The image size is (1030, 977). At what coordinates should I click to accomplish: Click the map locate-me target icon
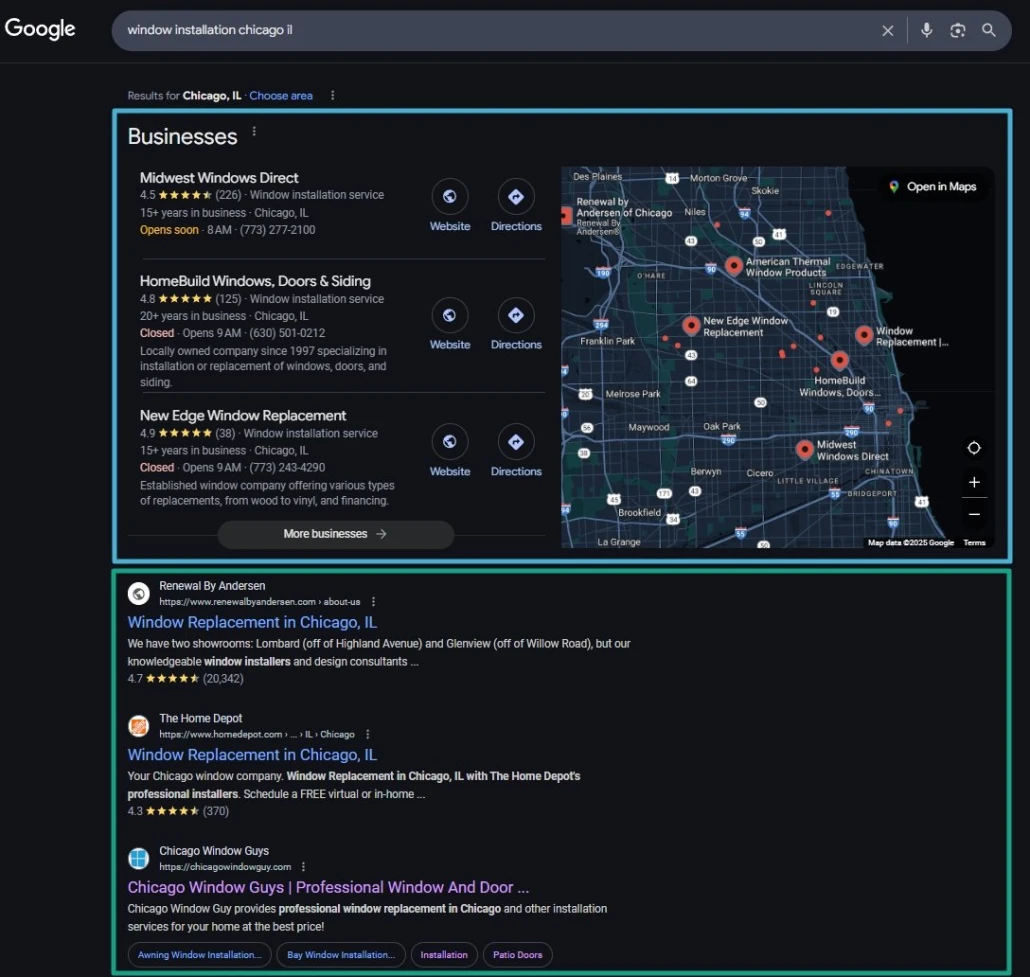click(x=974, y=448)
